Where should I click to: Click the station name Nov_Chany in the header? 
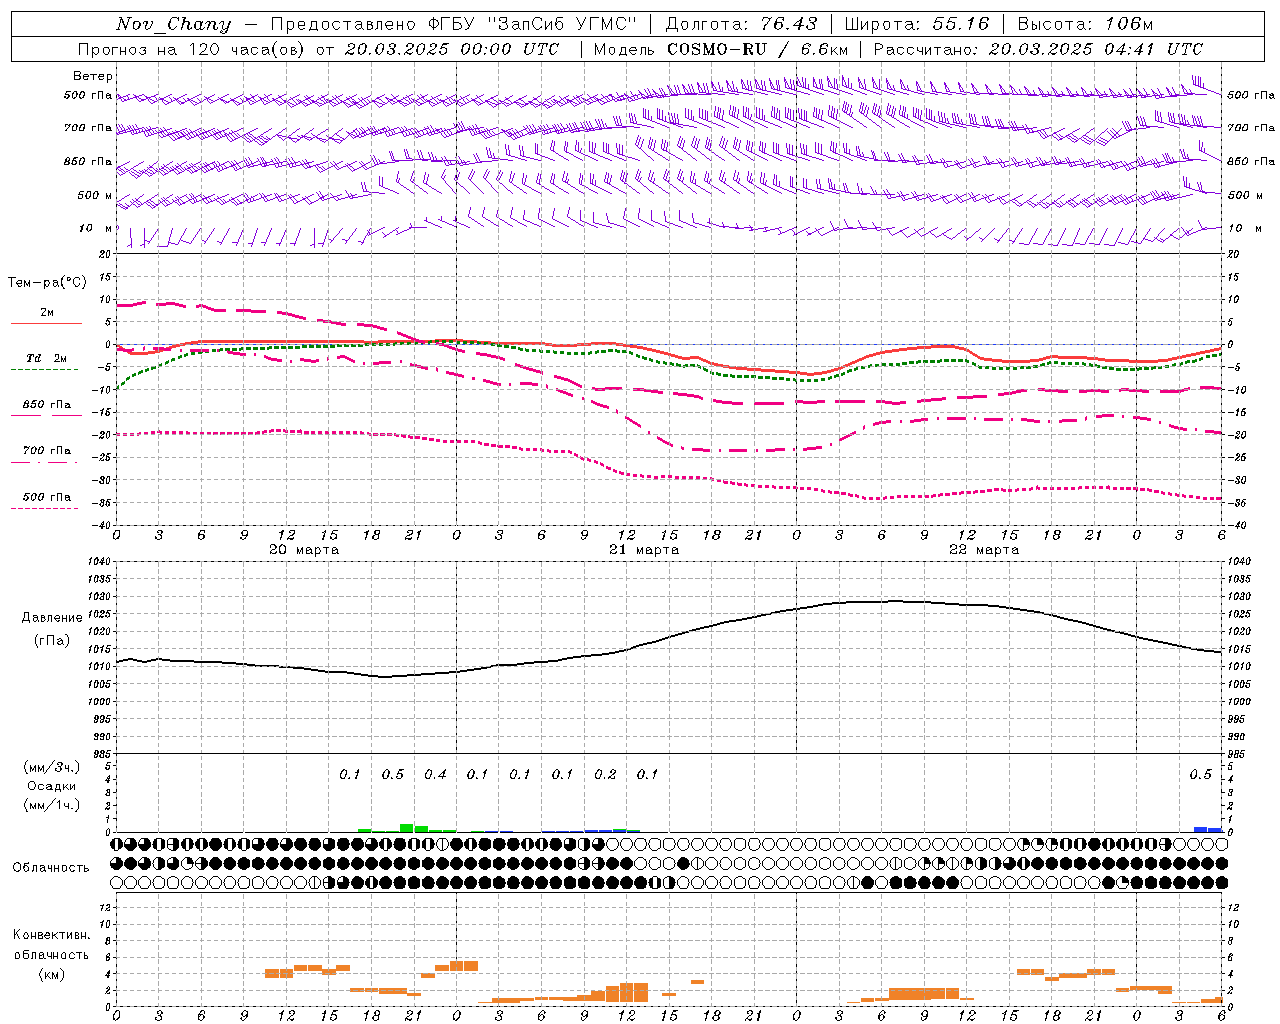tap(173, 24)
